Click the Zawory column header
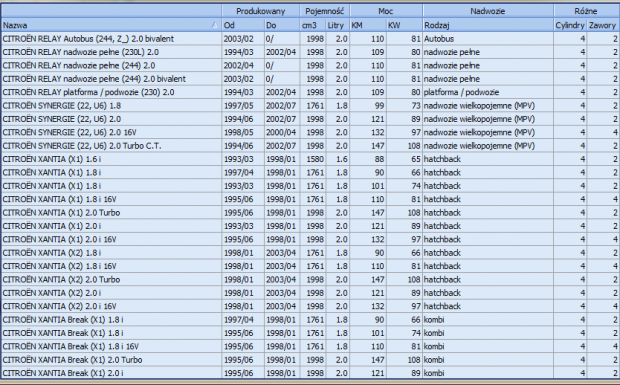620x385 pixels. (603, 25)
